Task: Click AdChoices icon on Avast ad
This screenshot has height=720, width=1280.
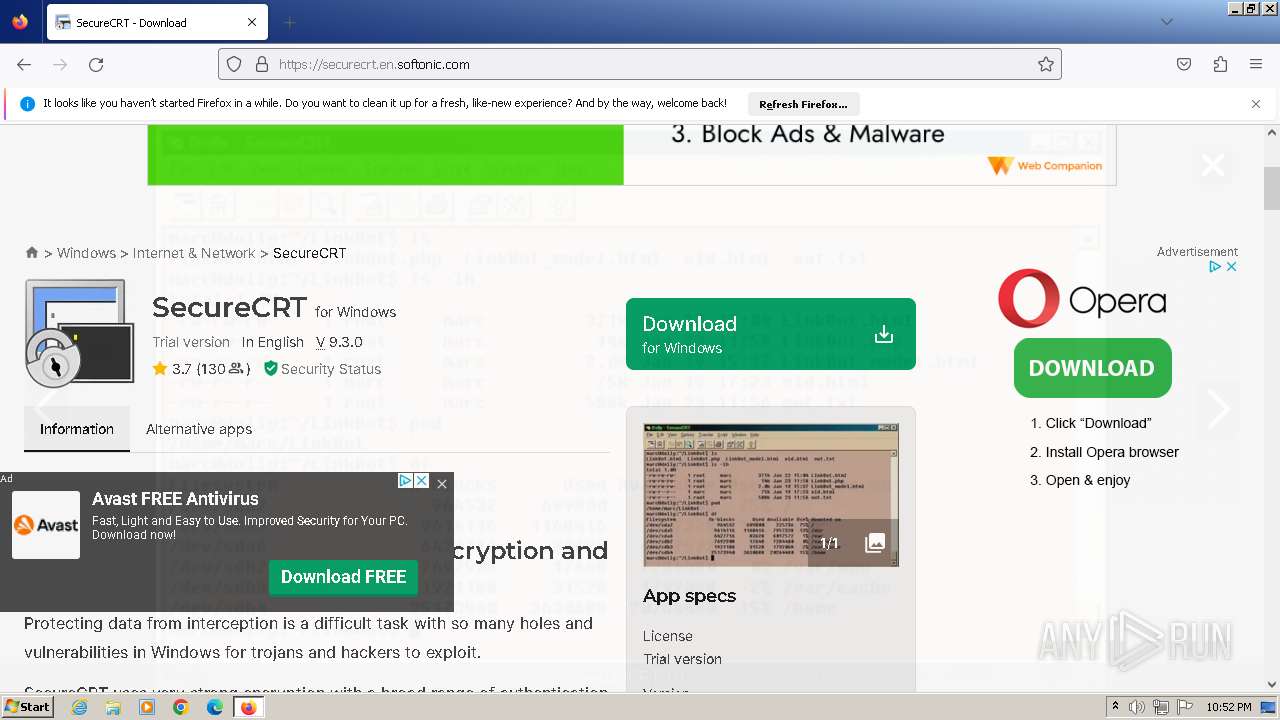Action: click(406, 481)
